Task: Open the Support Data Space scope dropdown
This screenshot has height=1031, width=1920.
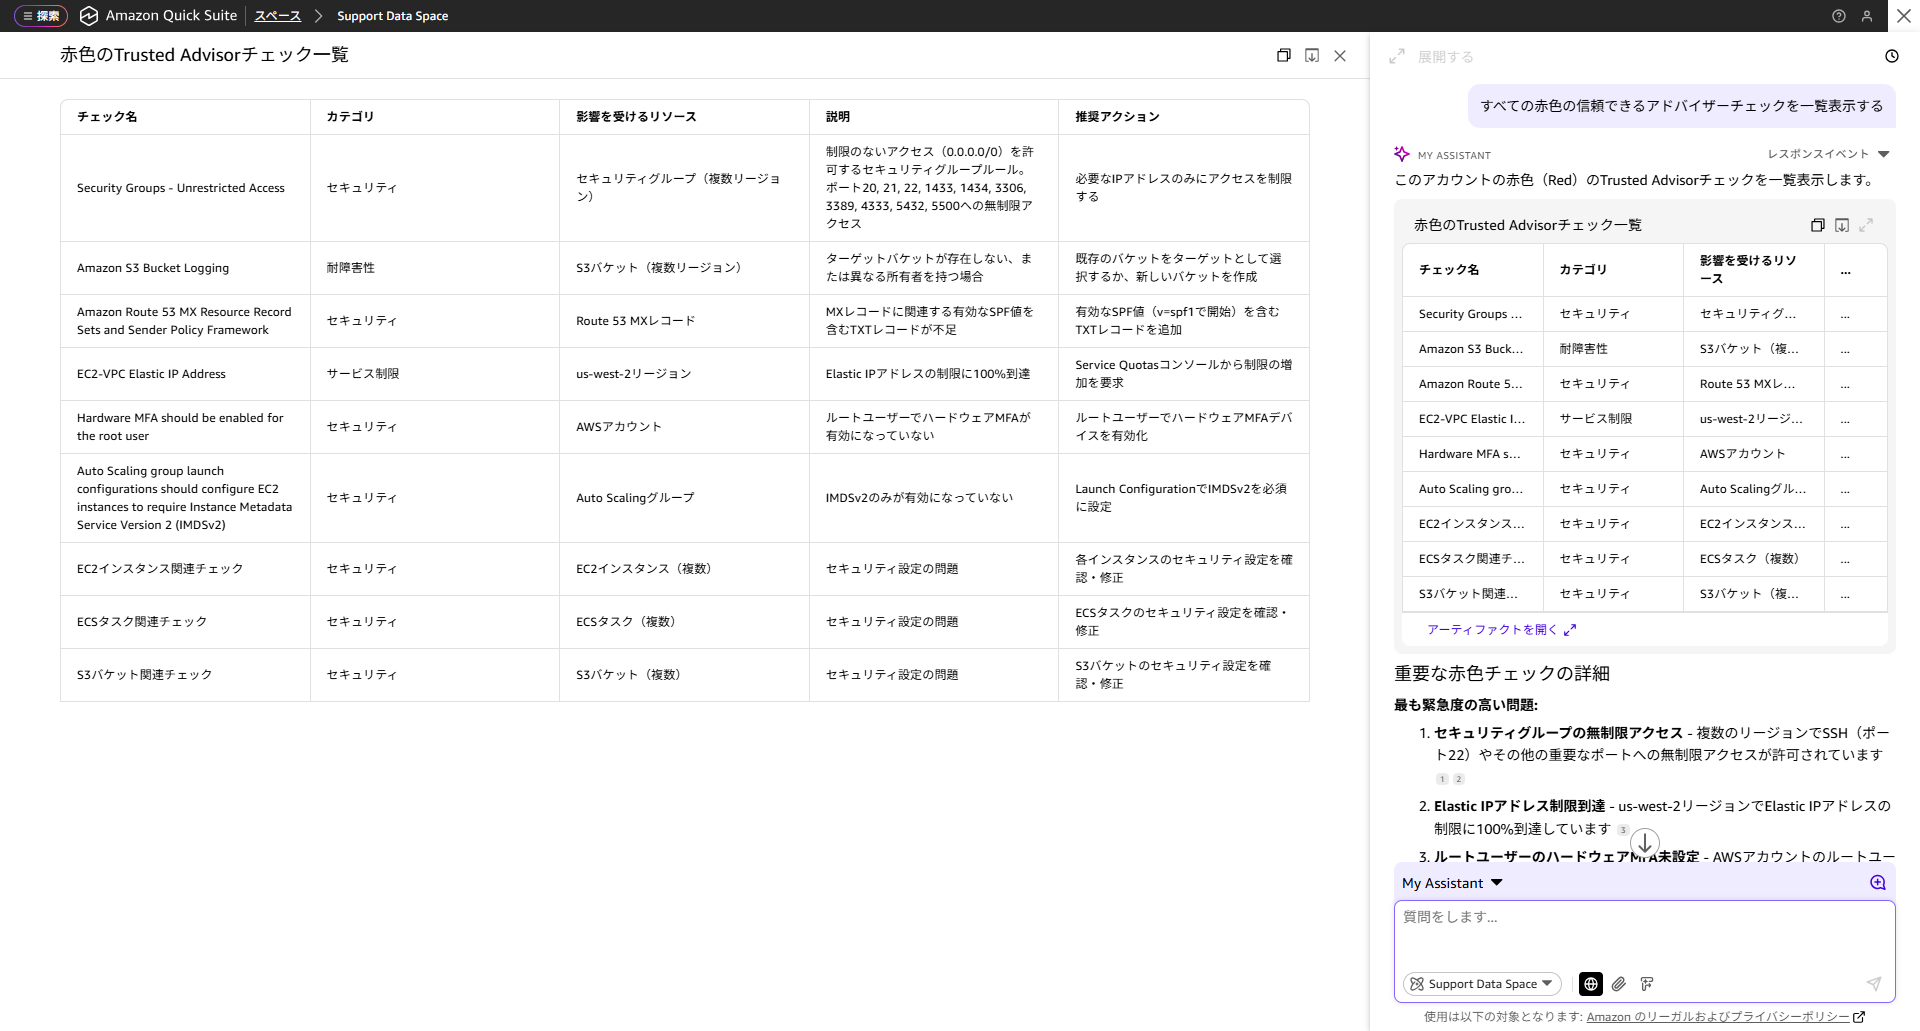Action: (1481, 984)
